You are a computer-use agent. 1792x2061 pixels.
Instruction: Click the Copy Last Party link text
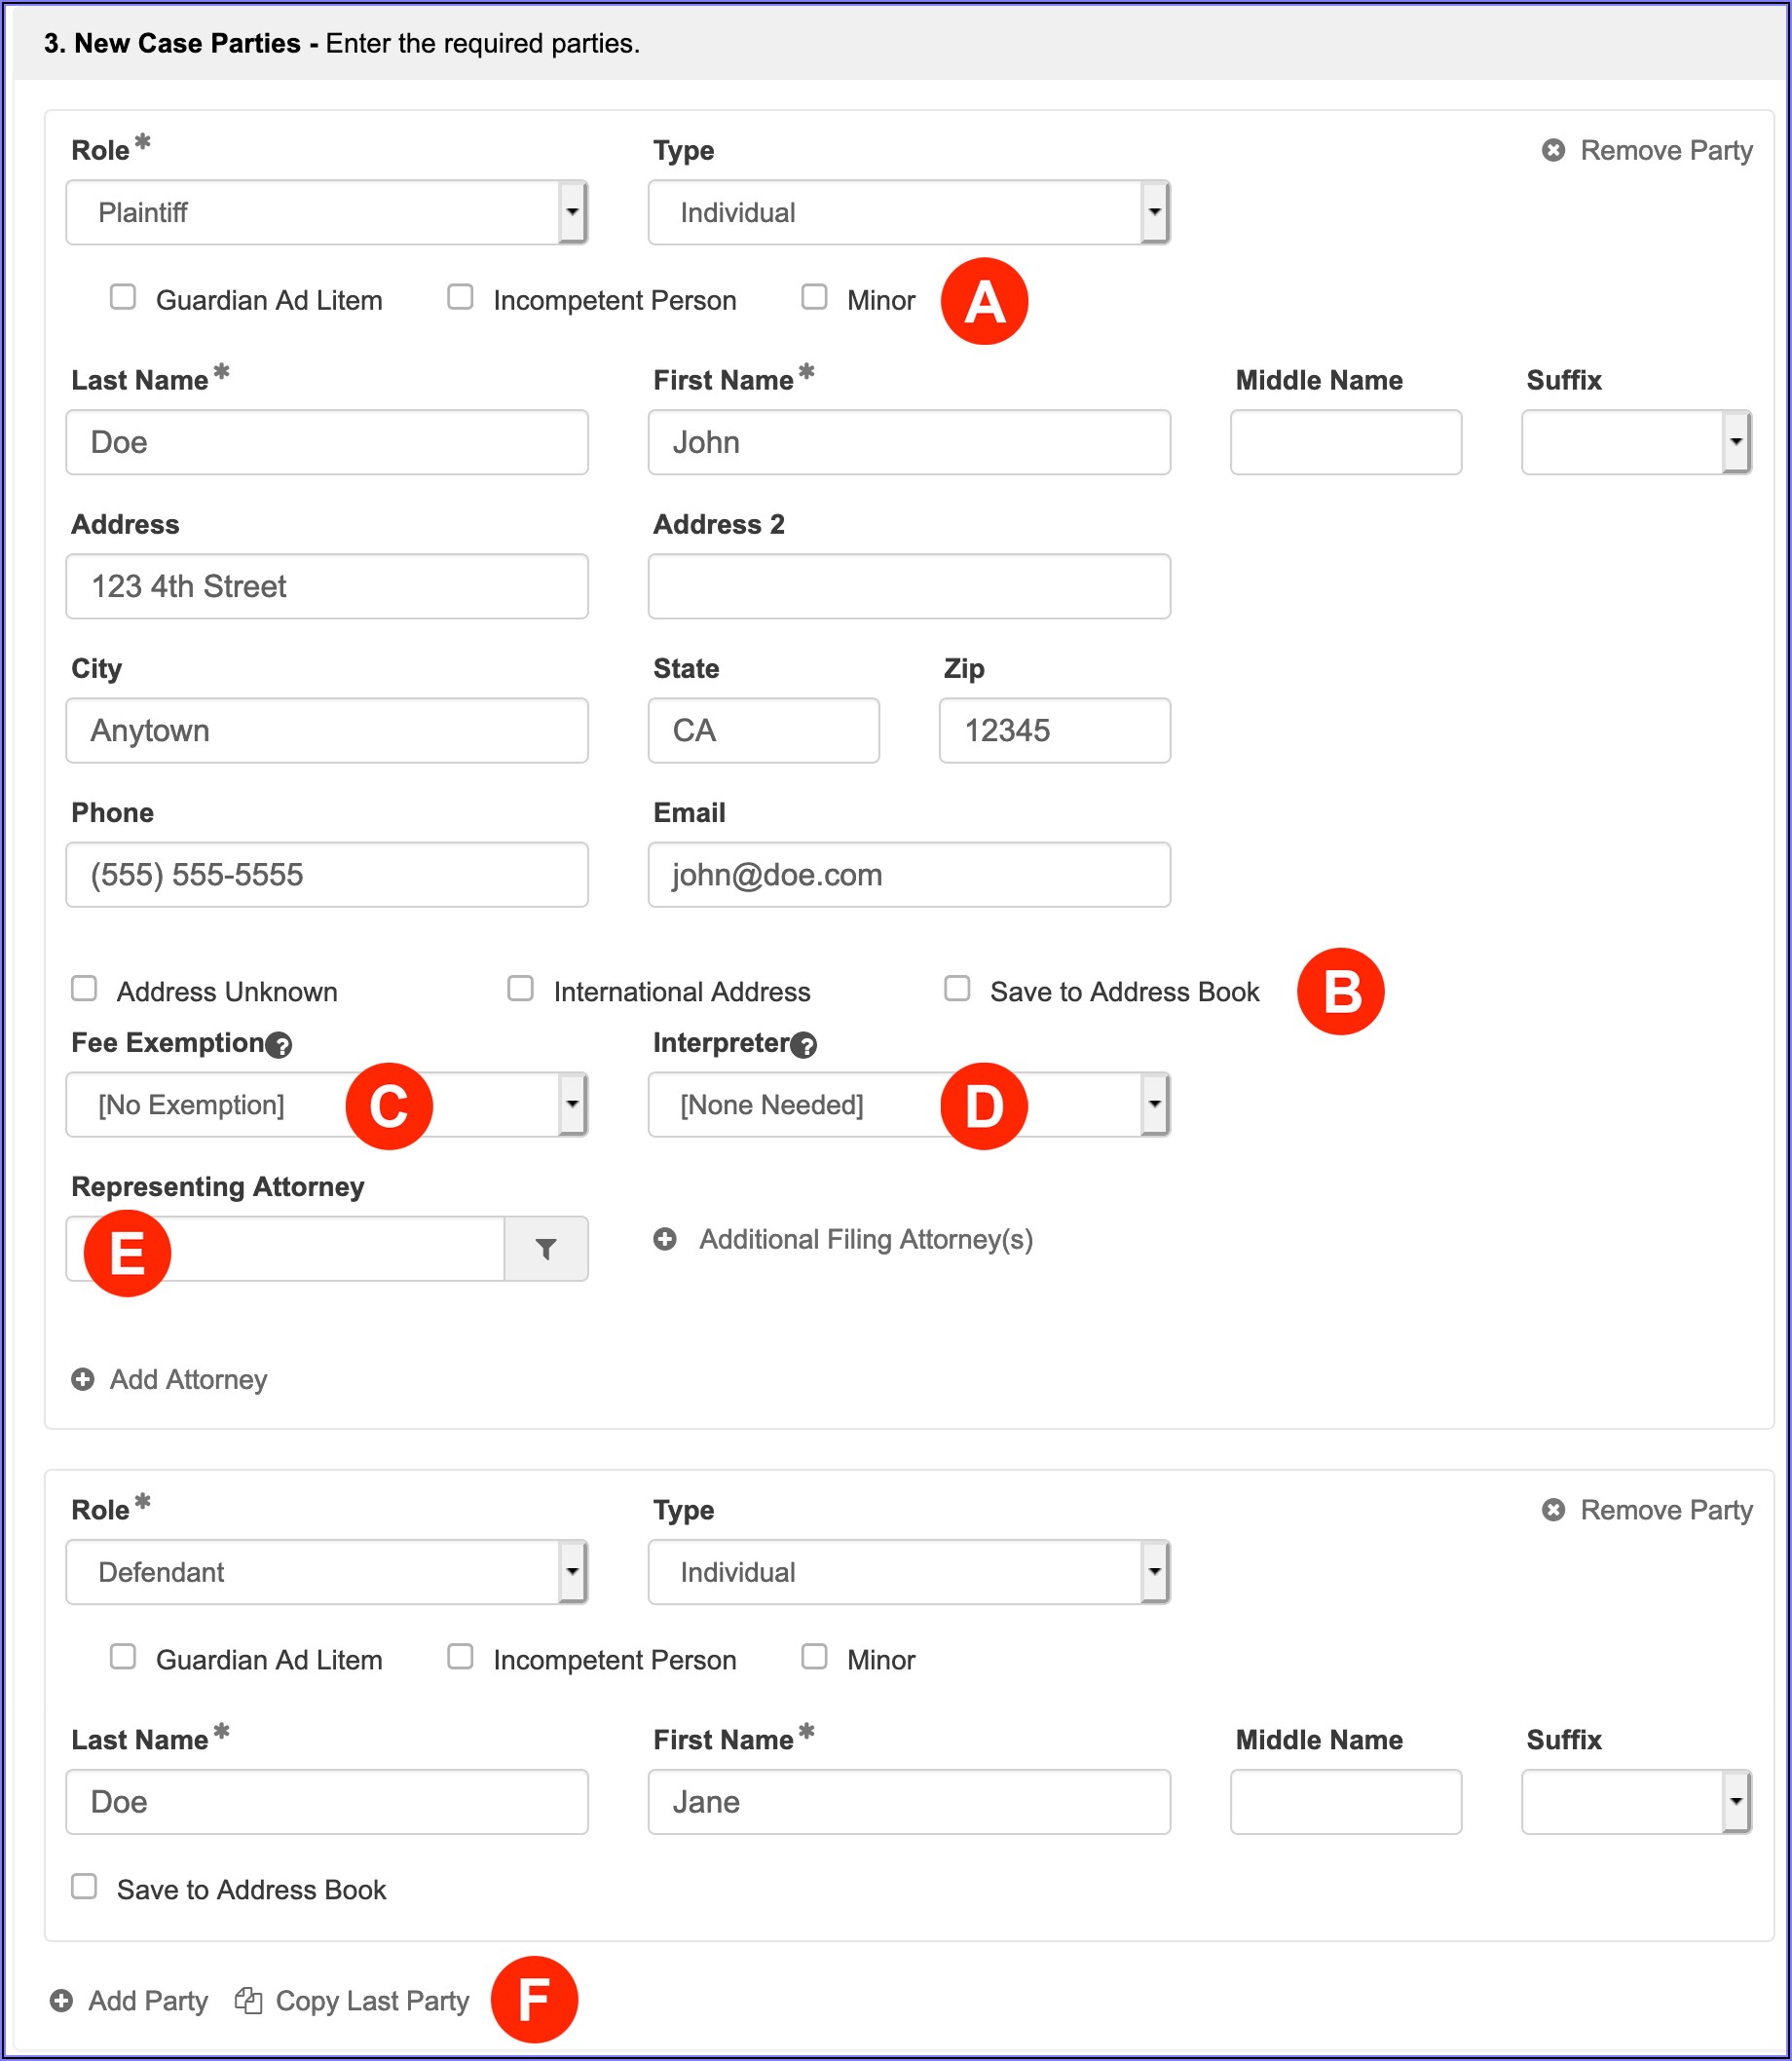pos(372,2000)
